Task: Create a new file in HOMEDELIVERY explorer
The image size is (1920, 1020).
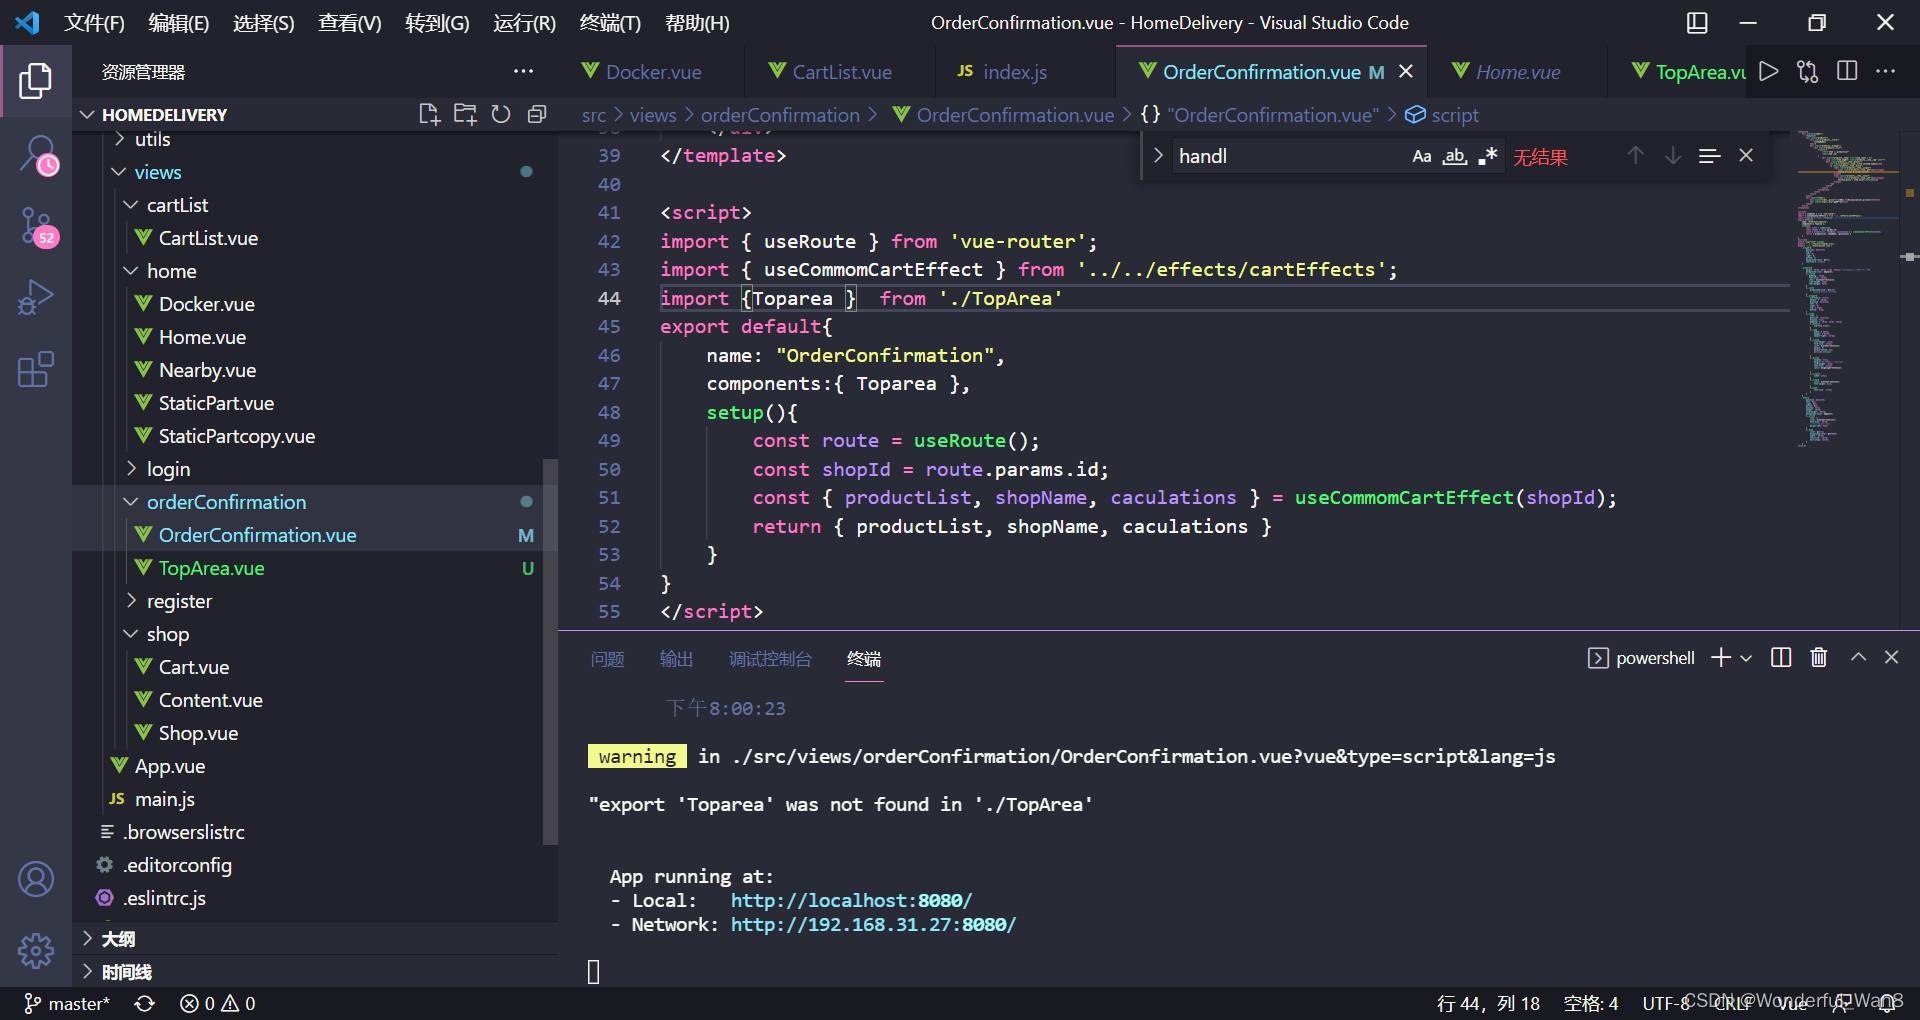Action: click(429, 114)
